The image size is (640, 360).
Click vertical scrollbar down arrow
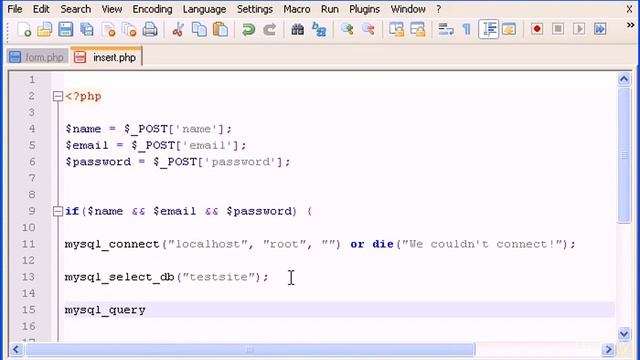pyautogui.click(x=624, y=335)
